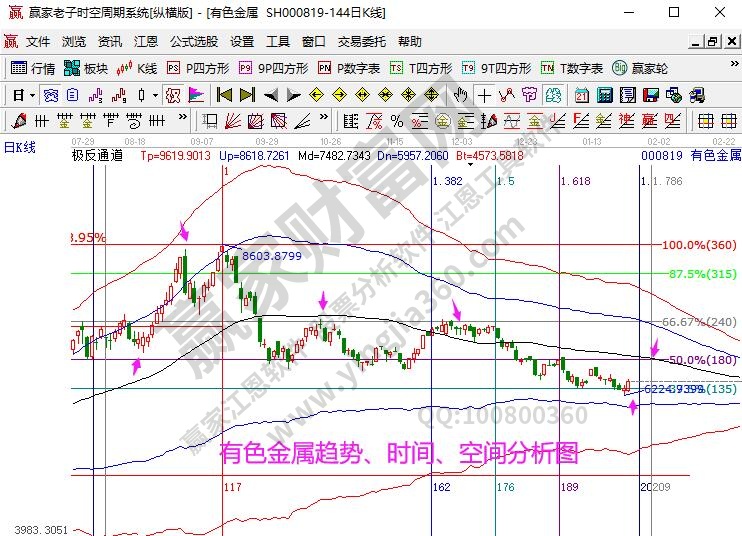
Task: Open the calendar icon in toolbar
Action: click(x=582, y=95)
